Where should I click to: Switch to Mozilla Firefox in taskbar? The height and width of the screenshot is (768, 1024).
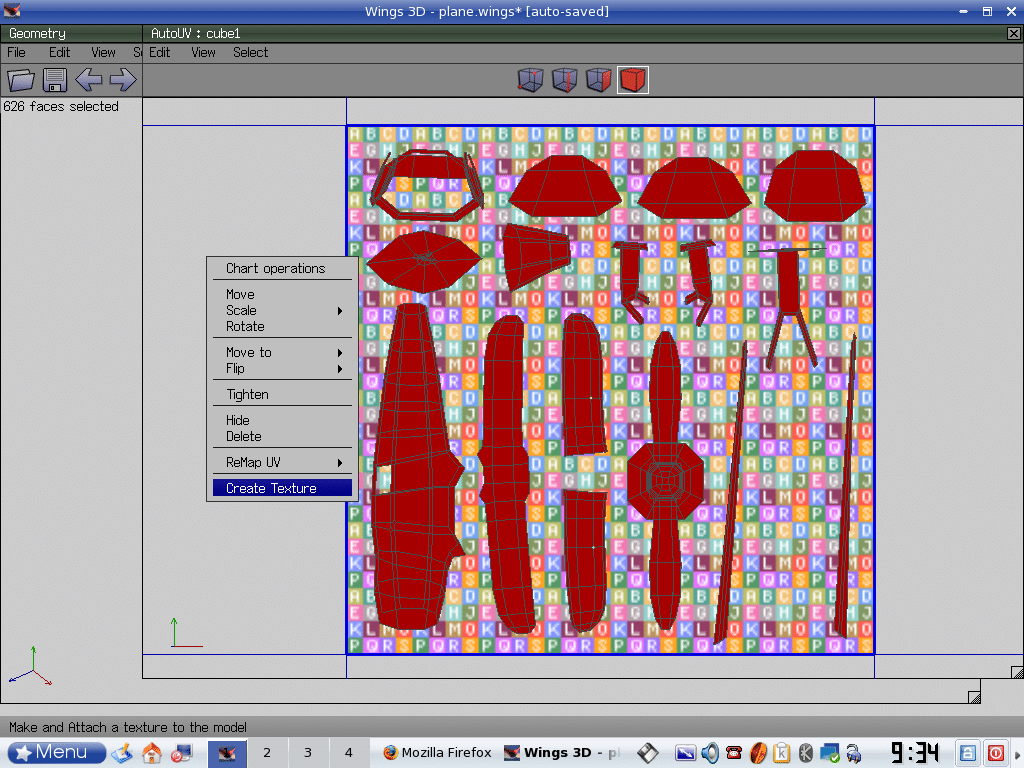pos(437,753)
